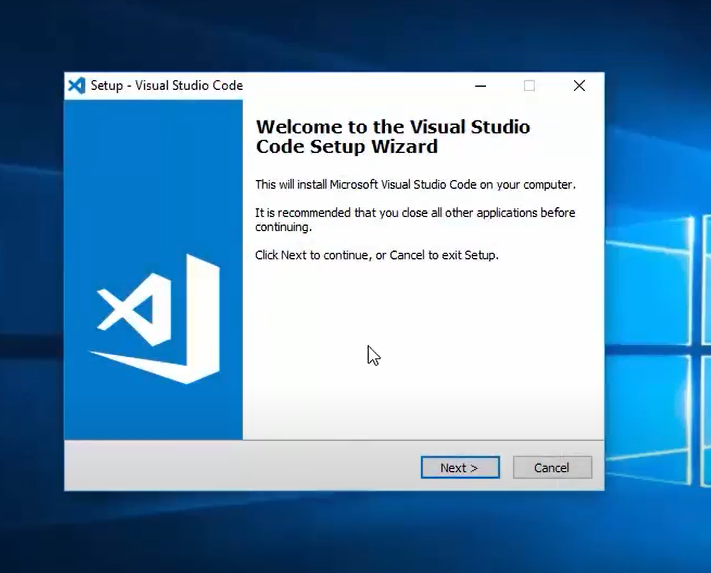Minimize the Setup window

[x=481, y=86]
